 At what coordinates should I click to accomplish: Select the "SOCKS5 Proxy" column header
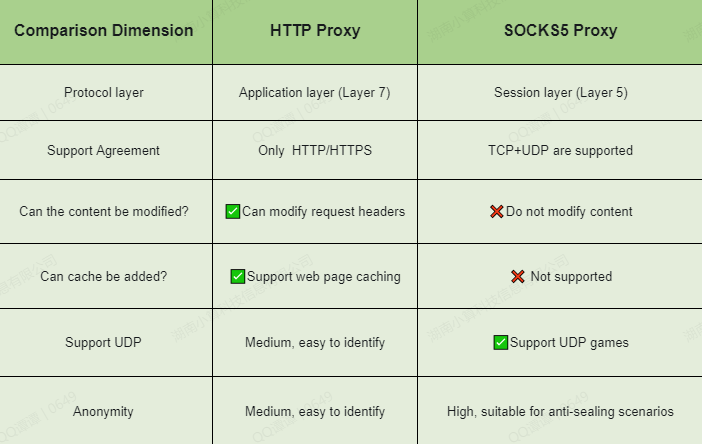point(560,31)
